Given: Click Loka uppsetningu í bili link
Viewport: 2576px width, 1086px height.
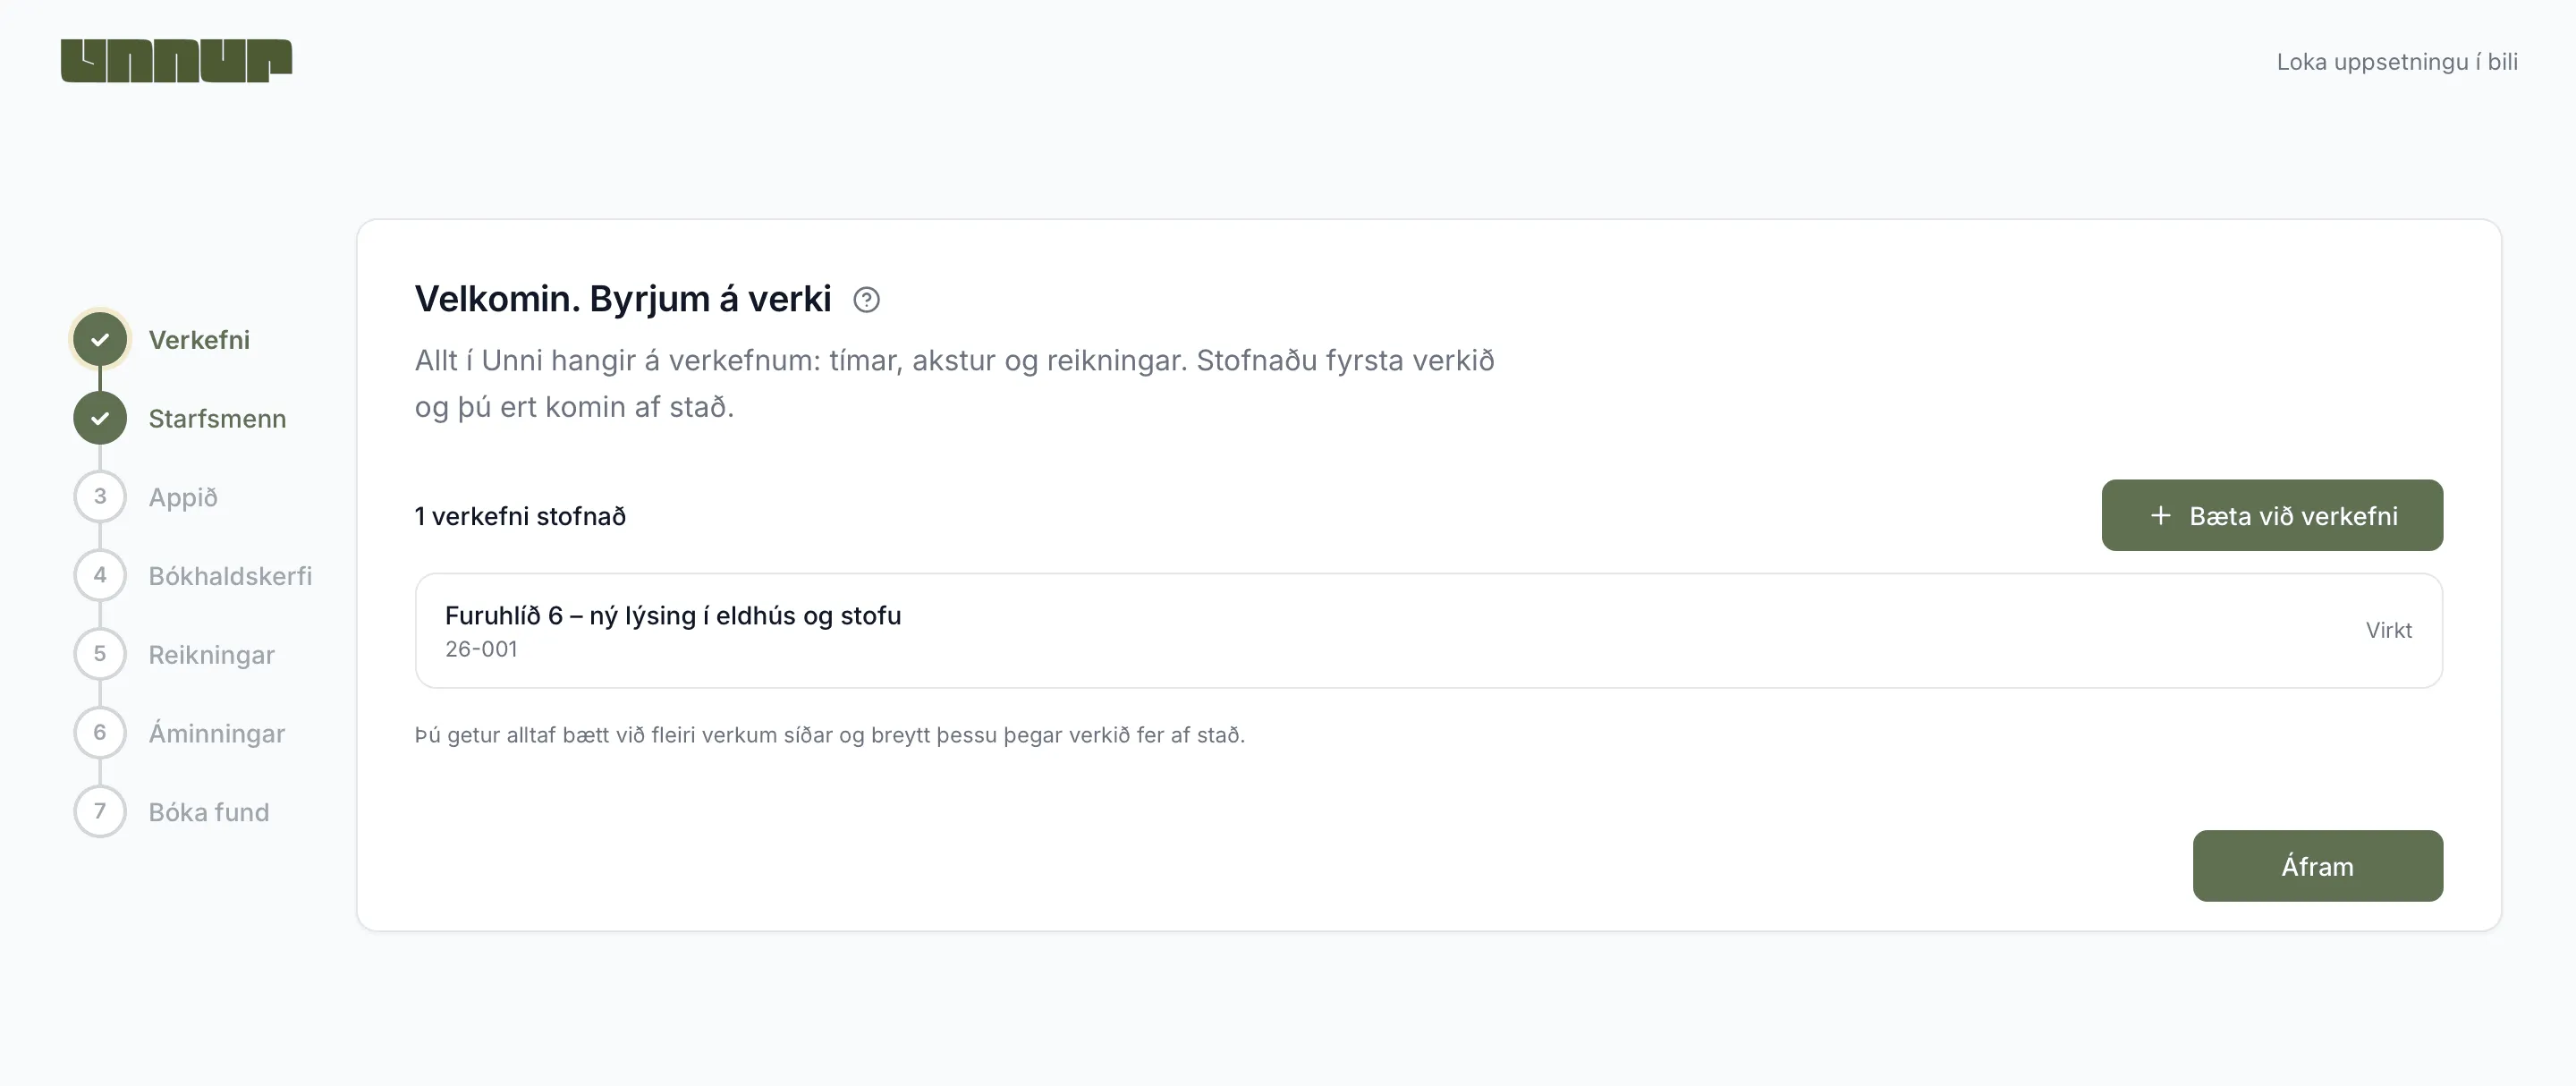Looking at the screenshot, I should pyautogui.click(x=2397, y=62).
